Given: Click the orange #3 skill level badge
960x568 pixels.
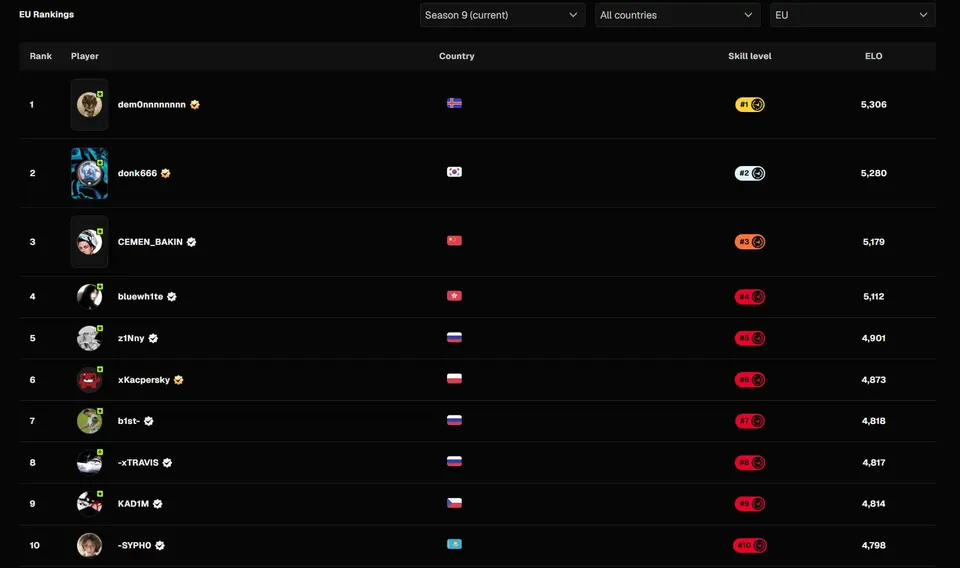Looking at the screenshot, I should (x=749, y=242).
